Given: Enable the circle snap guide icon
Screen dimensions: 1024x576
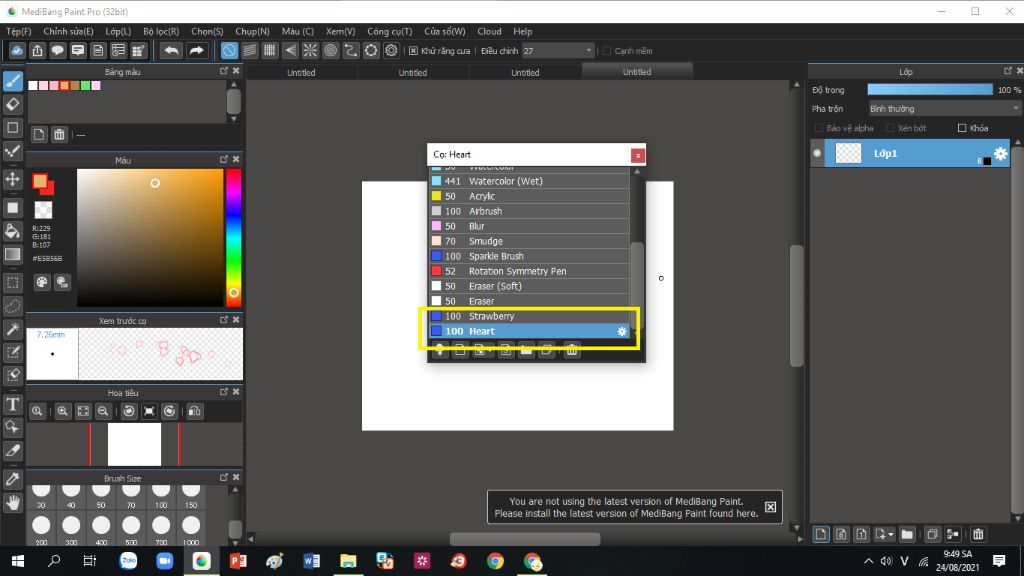Looking at the screenshot, I should point(330,50).
